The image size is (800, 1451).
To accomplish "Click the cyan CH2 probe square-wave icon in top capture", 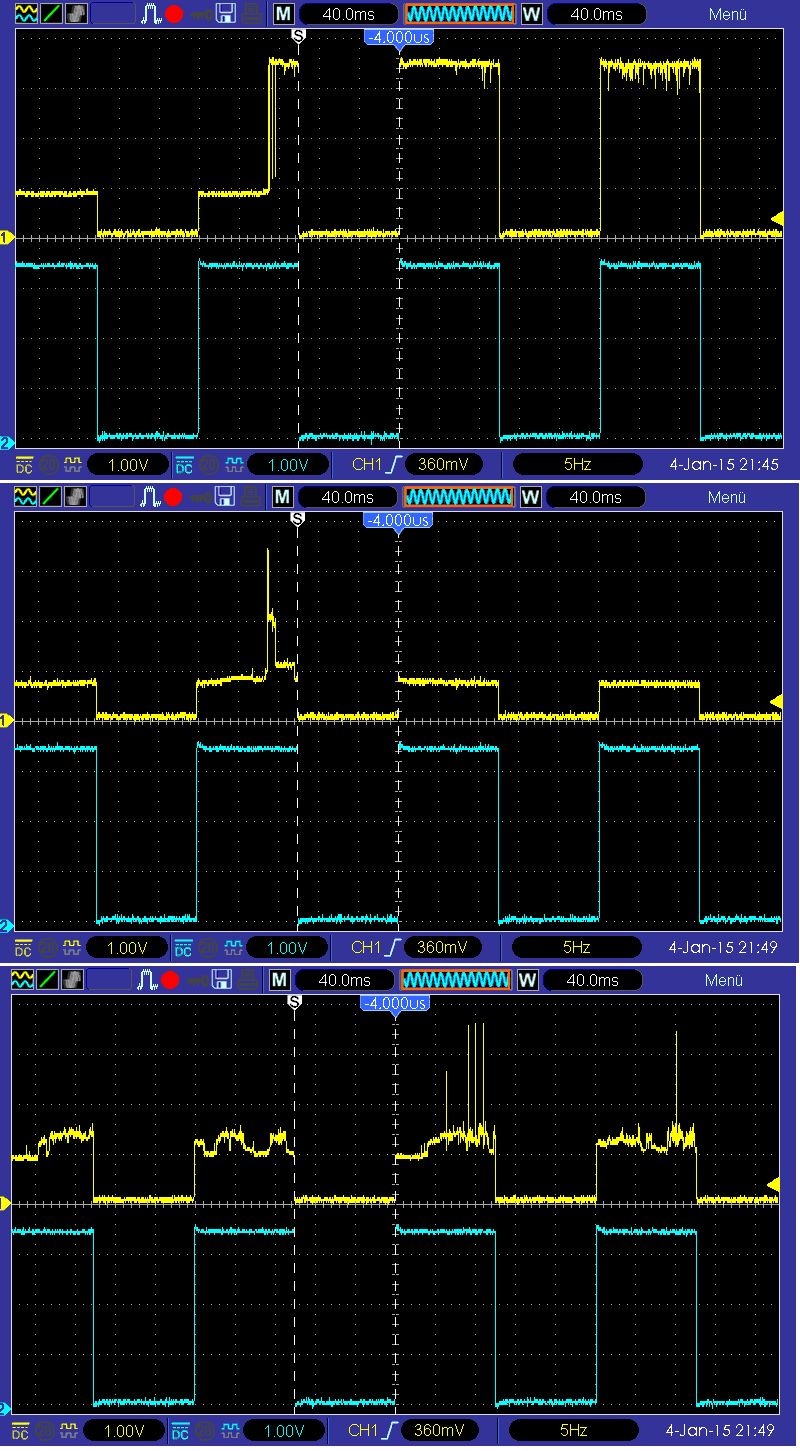I will pos(232,465).
